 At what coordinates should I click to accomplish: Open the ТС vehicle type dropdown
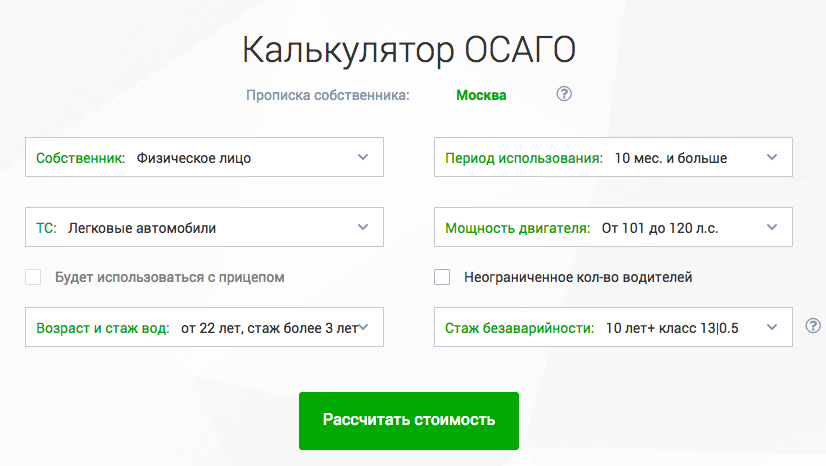click(203, 227)
